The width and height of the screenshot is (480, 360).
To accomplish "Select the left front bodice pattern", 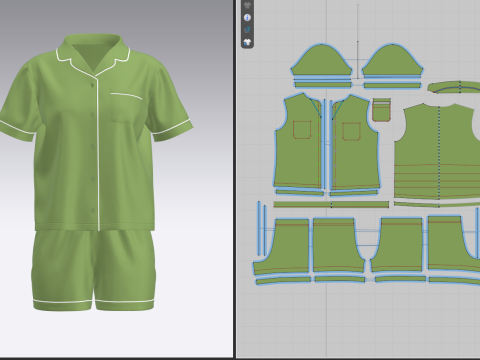I will click(x=298, y=142).
